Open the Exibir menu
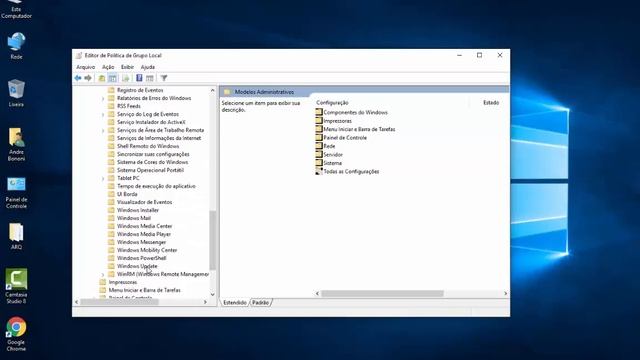The image size is (640, 360). [x=127, y=67]
